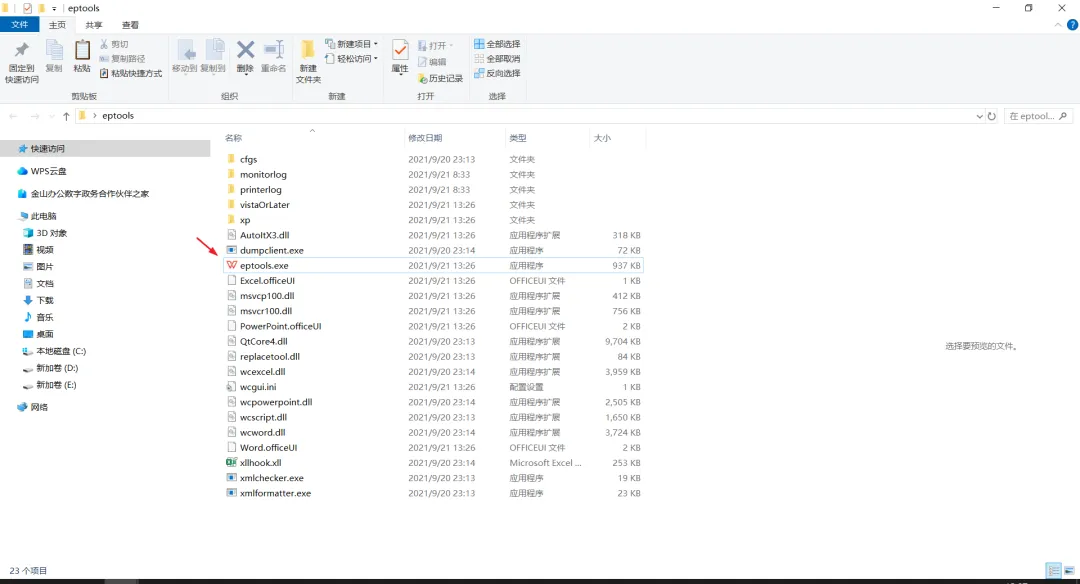The height and width of the screenshot is (584, 1080).
Task: Sort by Date modified column header
Action: 425,138
